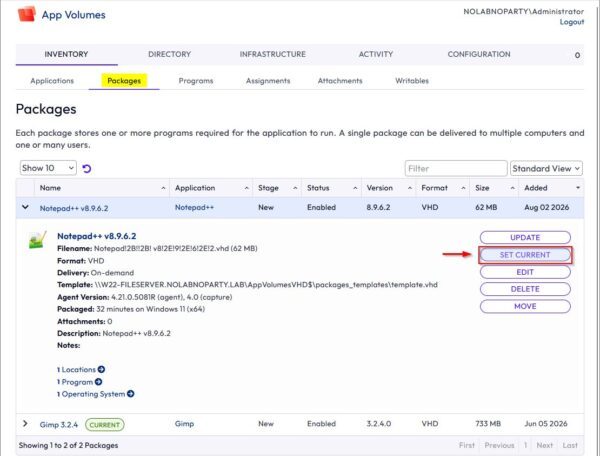Switch to the Writables sub-tab
Screen dimensions: 600x456
tap(412, 81)
